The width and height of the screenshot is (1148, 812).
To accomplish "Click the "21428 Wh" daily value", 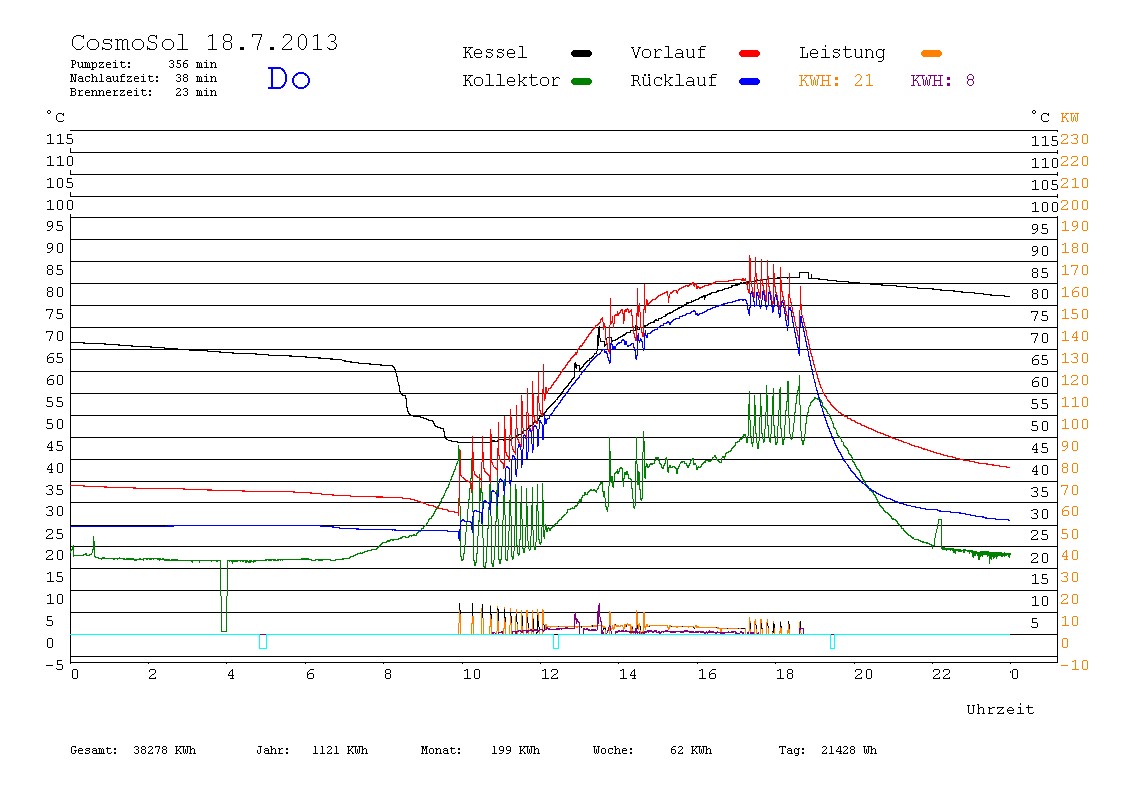I will pos(849,750).
